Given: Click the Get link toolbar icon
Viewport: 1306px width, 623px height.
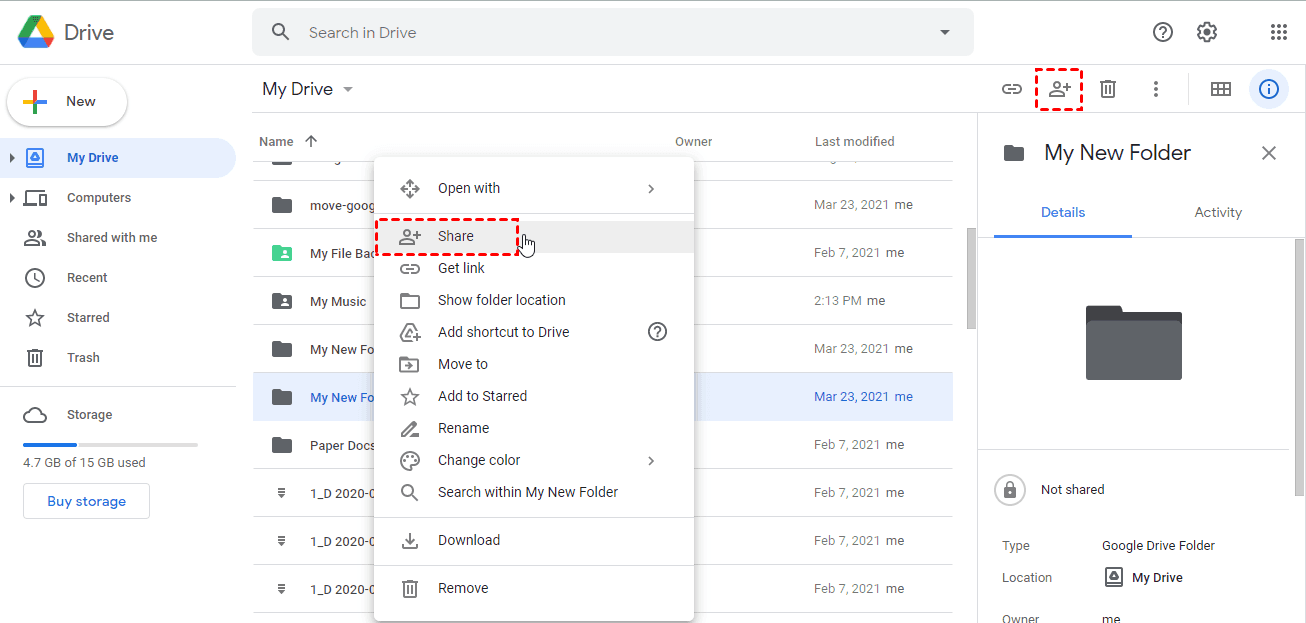Looking at the screenshot, I should click(x=1012, y=89).
